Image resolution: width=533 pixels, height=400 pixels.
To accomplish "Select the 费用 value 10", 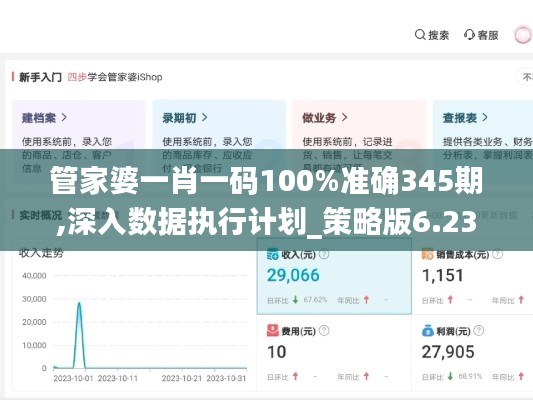I will point(276,352).
